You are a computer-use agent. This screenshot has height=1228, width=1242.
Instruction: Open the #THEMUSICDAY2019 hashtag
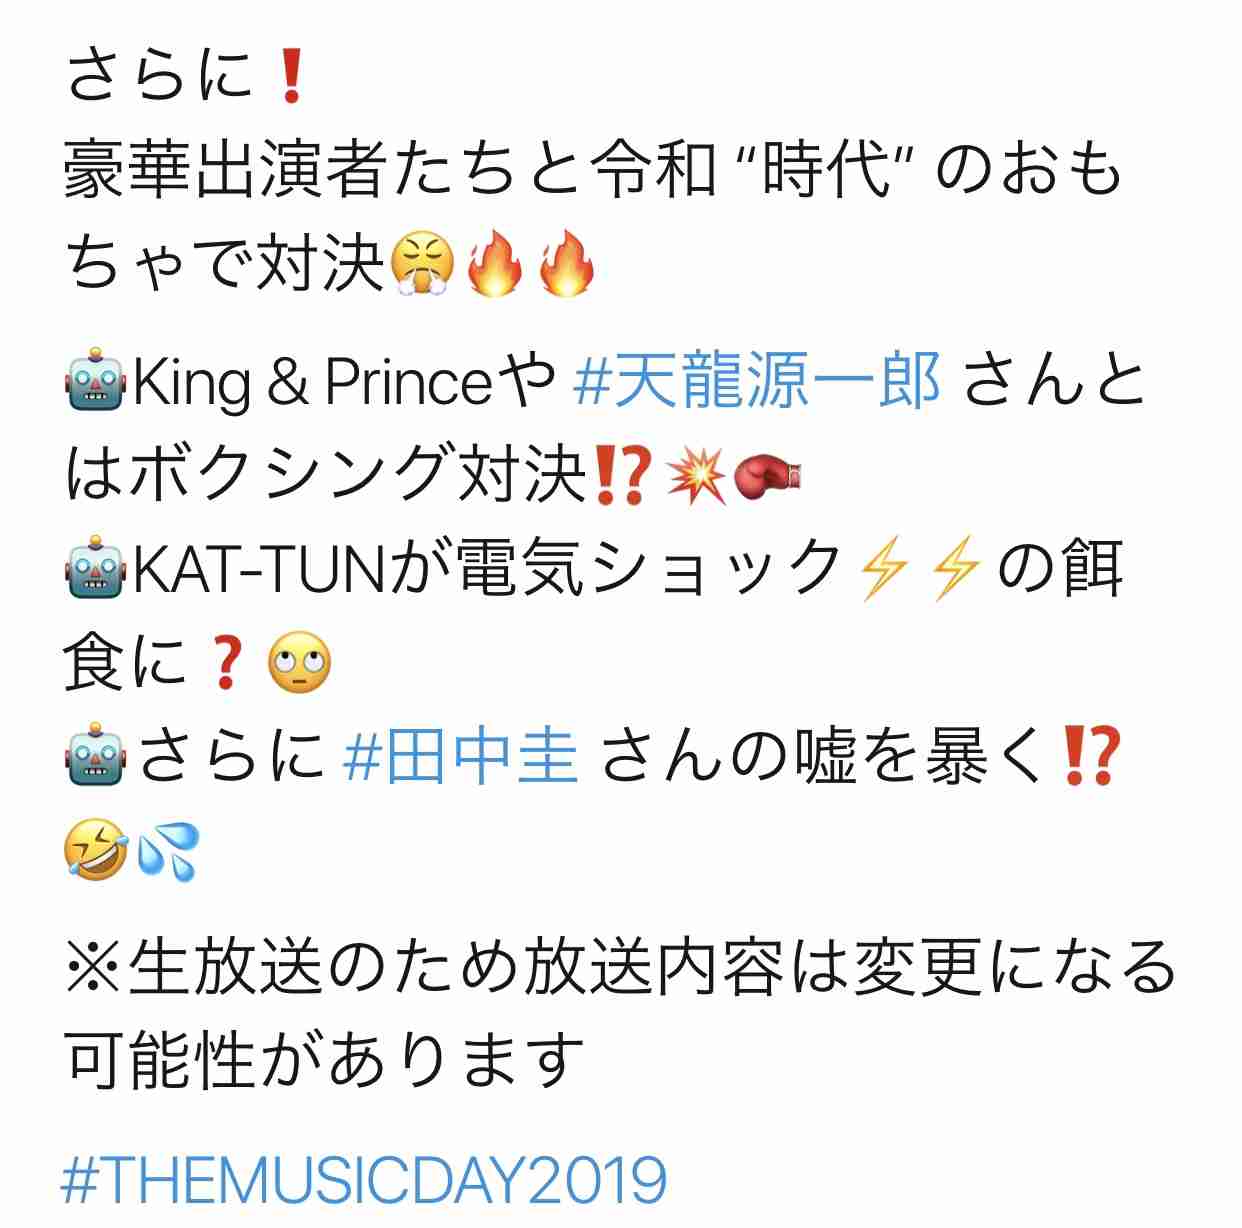tap(364, 1180)
